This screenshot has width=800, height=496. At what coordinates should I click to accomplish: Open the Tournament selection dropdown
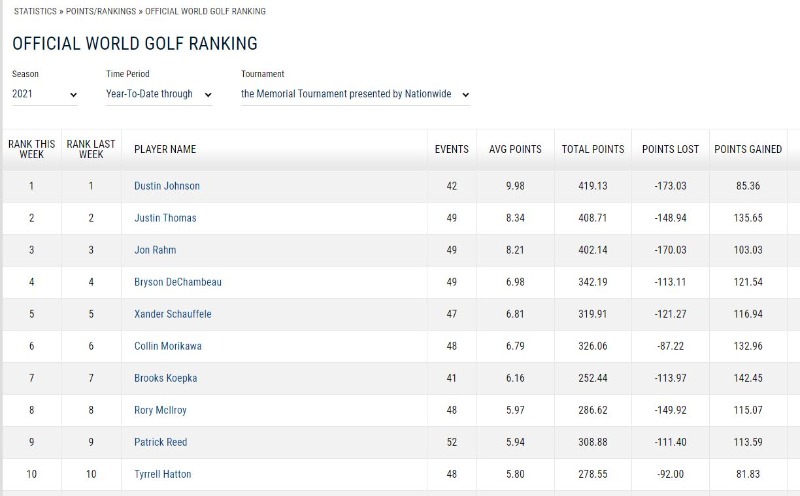click(x=355, y=94)
